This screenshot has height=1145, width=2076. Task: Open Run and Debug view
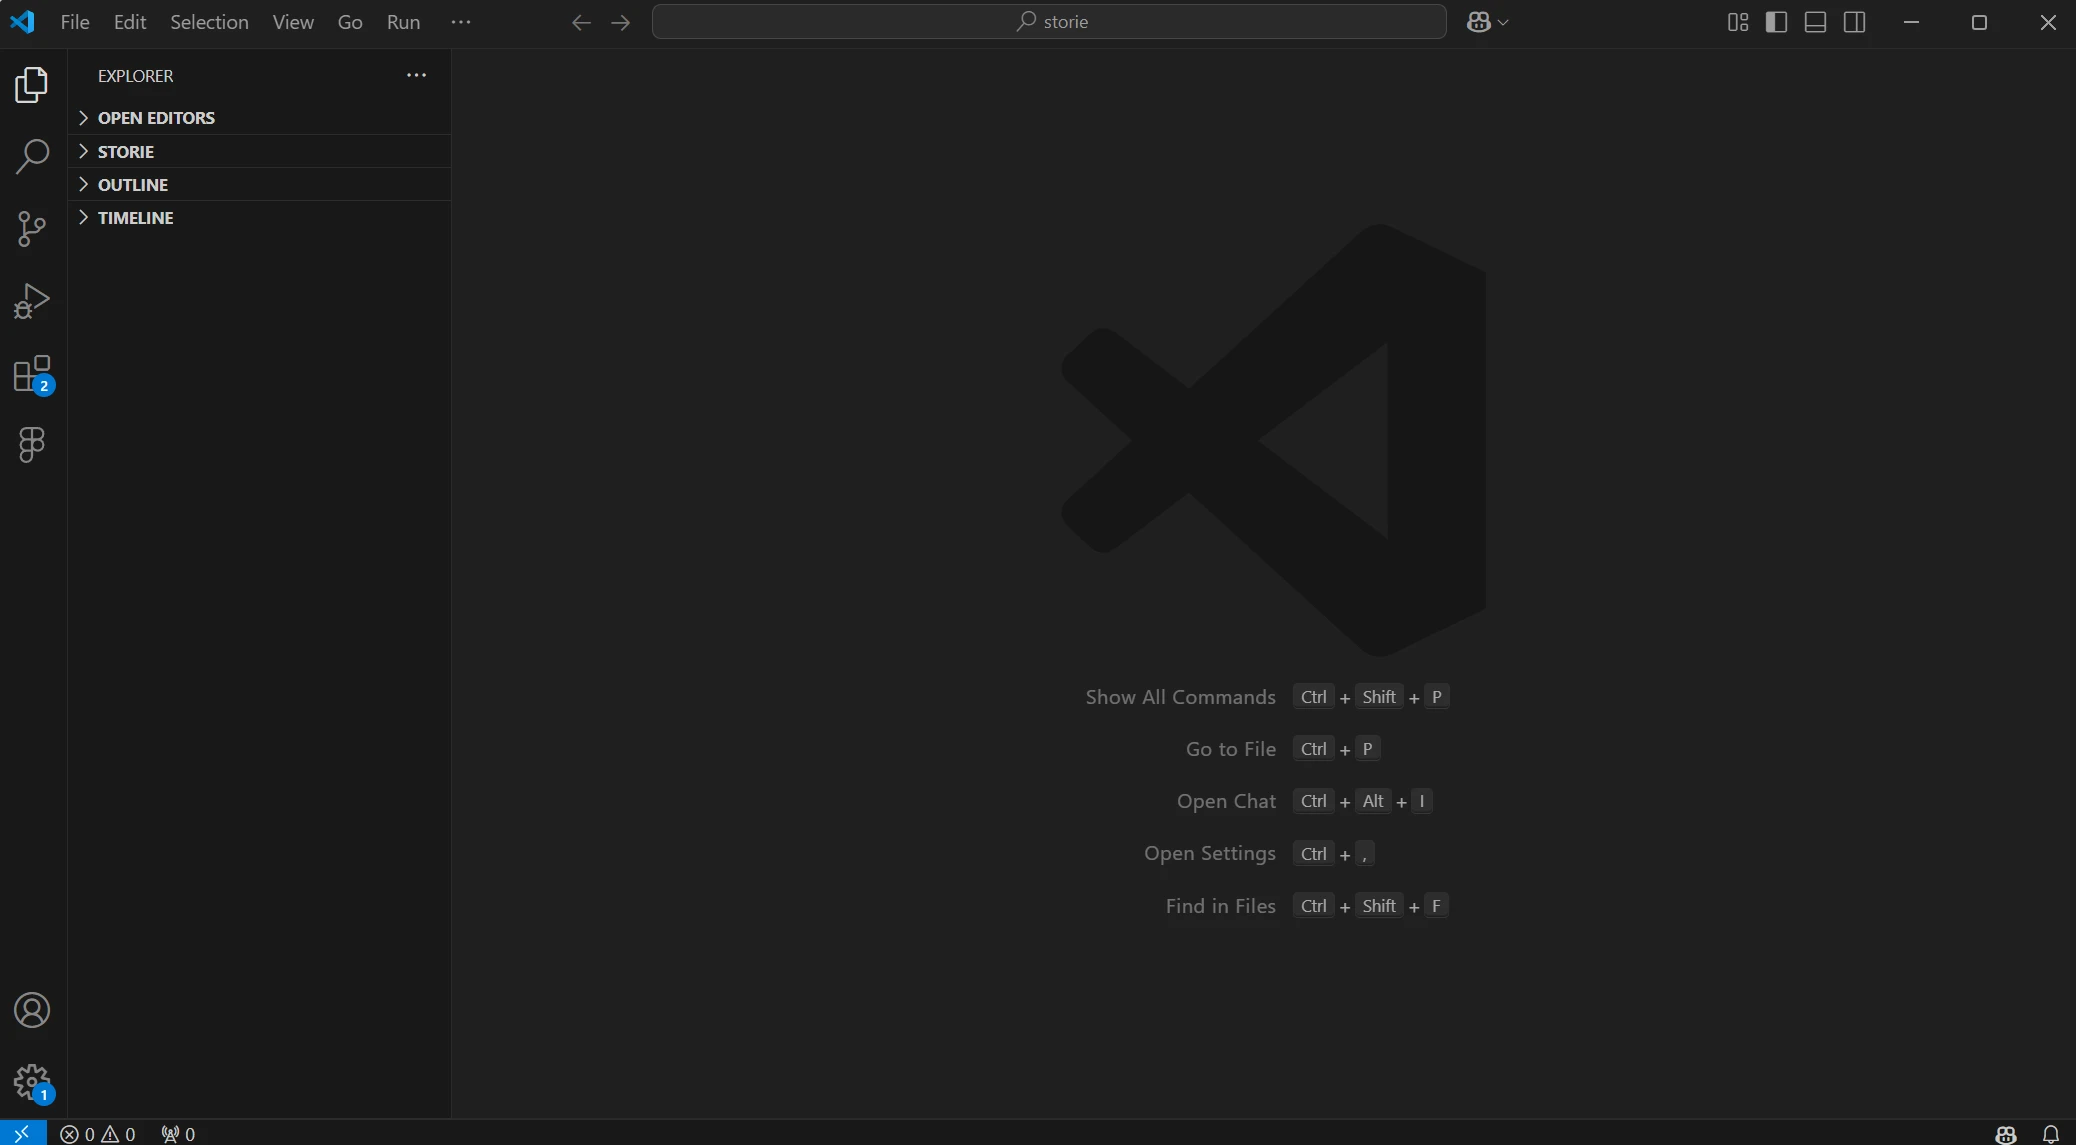[x=32, y=301]
